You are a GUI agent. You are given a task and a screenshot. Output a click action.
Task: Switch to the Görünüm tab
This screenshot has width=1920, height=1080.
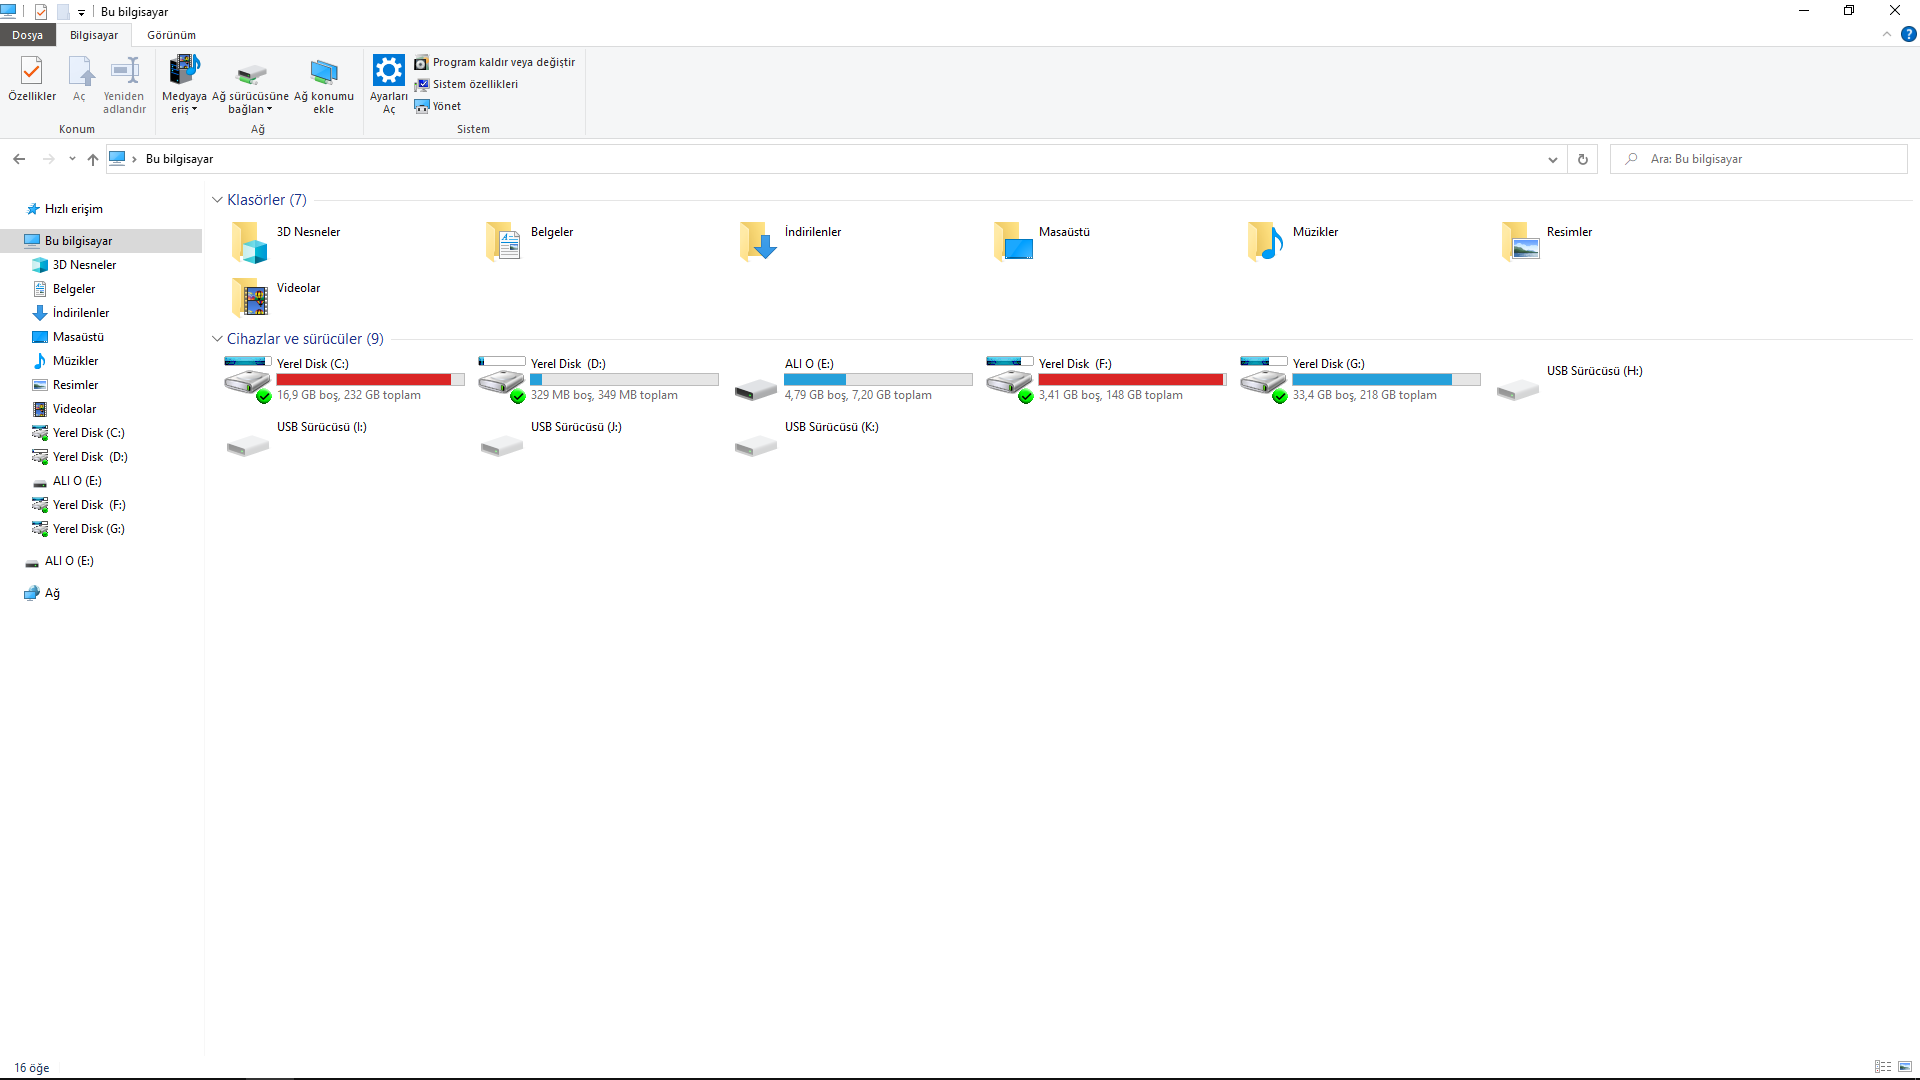coord(171,35)
